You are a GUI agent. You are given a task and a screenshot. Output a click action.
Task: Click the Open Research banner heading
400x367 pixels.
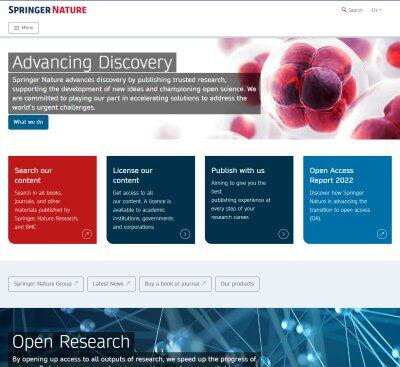[x=71, y=342]
